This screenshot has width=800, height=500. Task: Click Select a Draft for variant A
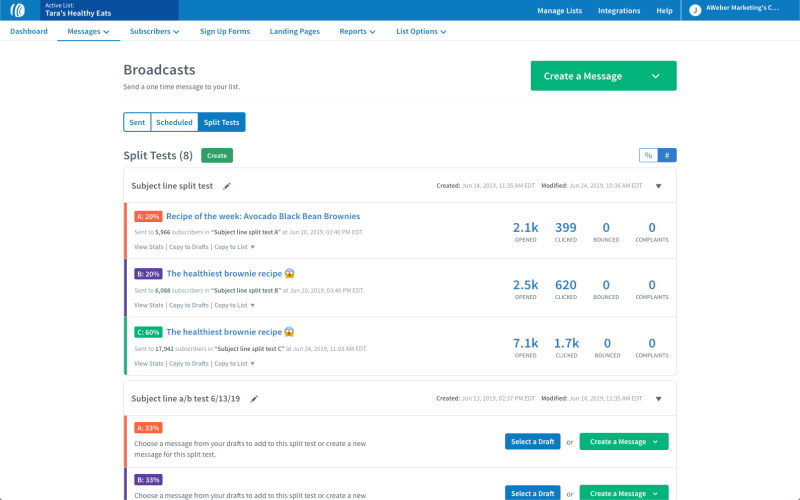532,441
